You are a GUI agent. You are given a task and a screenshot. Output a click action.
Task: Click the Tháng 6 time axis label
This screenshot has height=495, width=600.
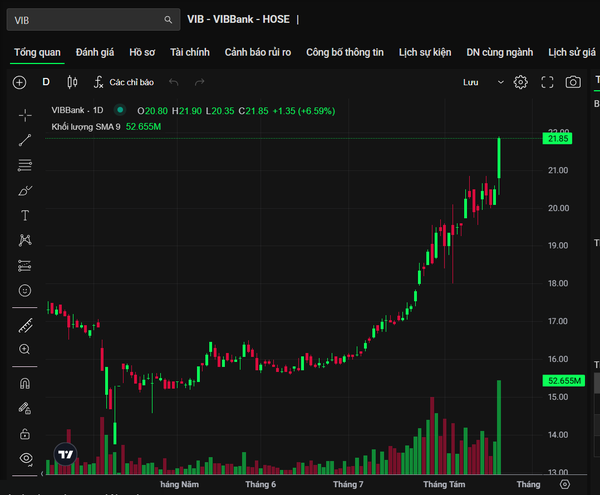tap(260, 484)
